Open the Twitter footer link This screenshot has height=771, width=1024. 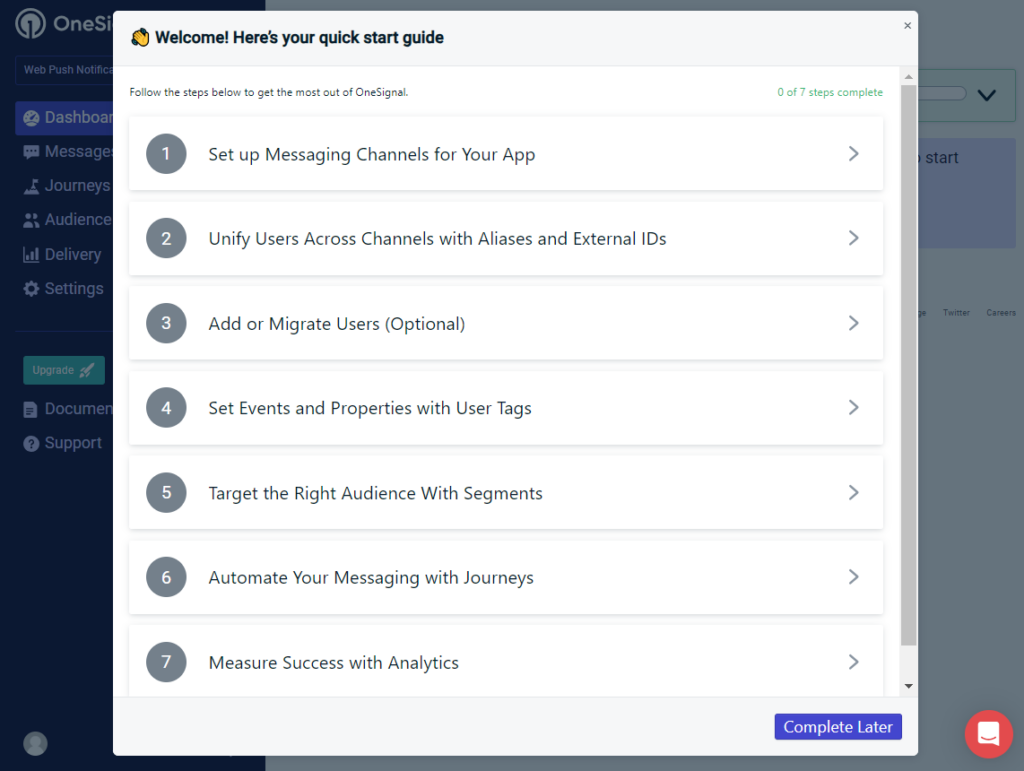coord(956,313)
